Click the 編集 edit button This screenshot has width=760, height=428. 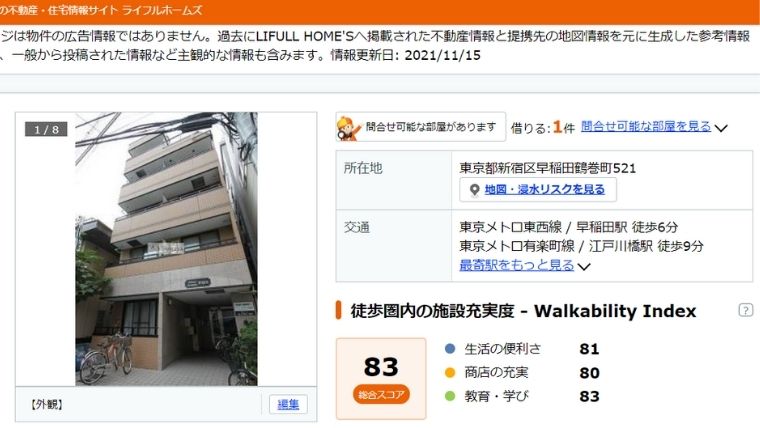click(288, 404)
